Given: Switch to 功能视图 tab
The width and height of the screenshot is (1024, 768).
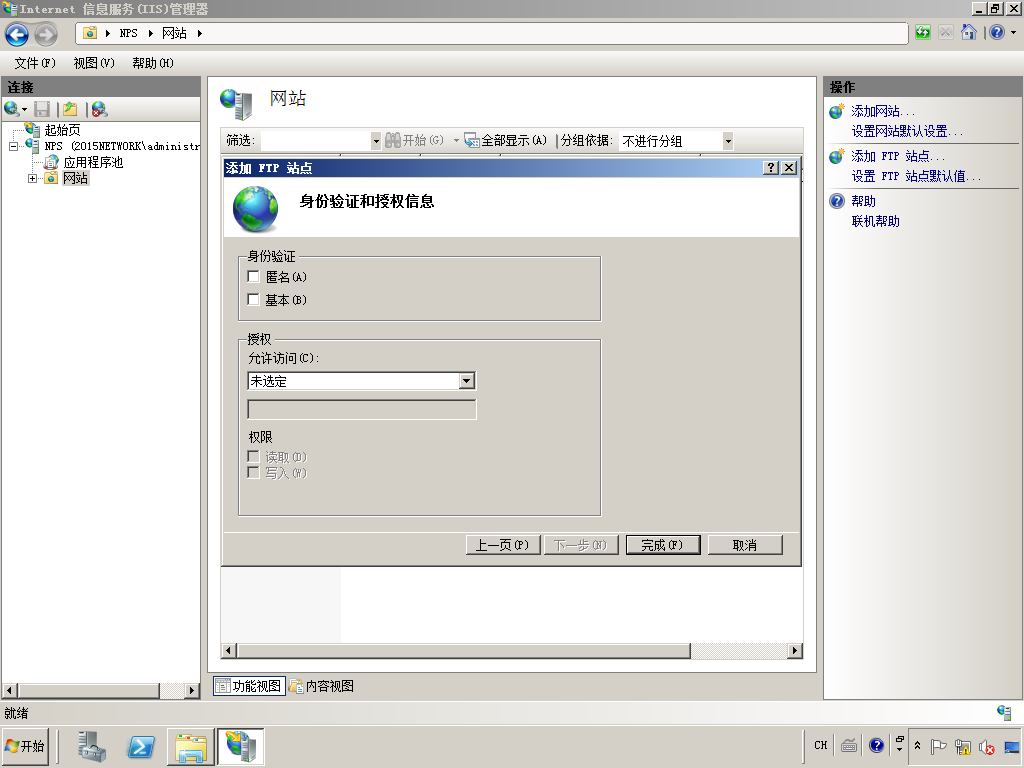Looking at the screenshot, I should (x=249, y=686).
